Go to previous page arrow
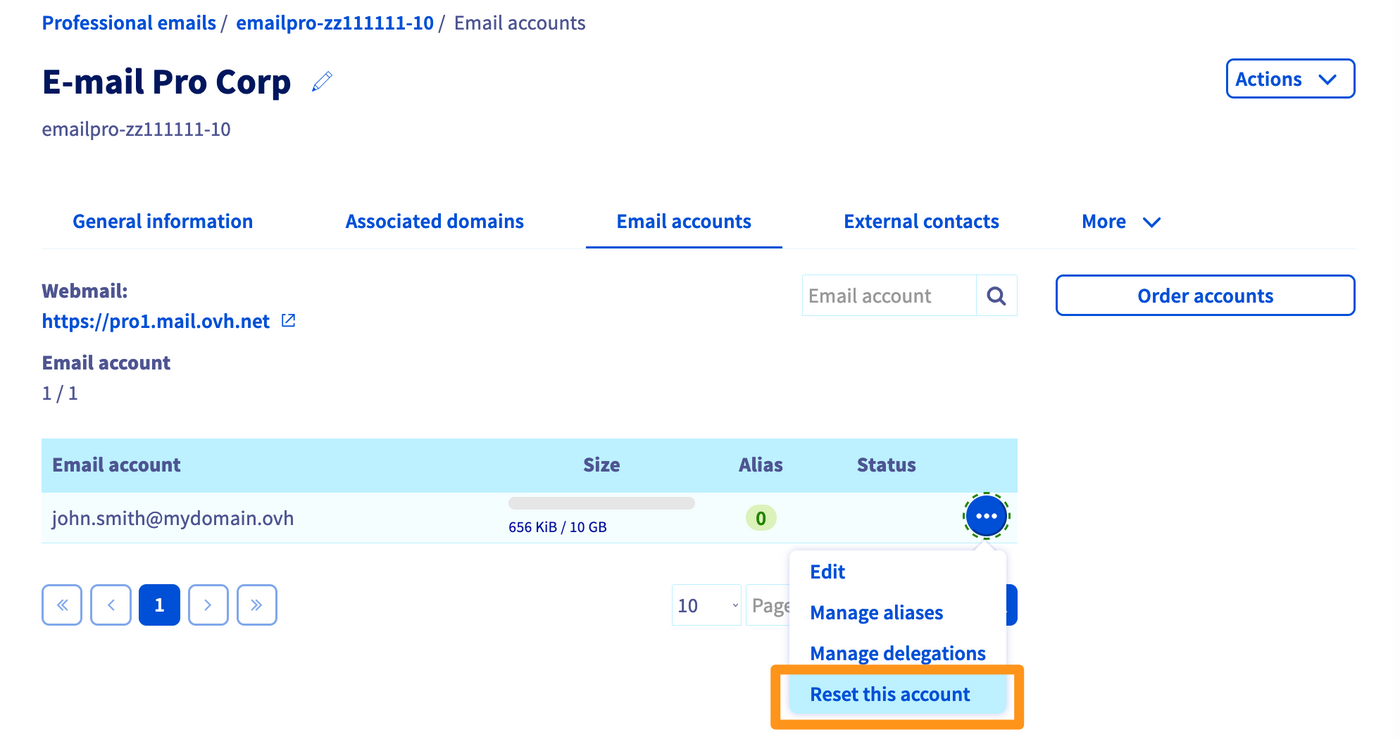 pyautogui.click(x=111, y=605)
